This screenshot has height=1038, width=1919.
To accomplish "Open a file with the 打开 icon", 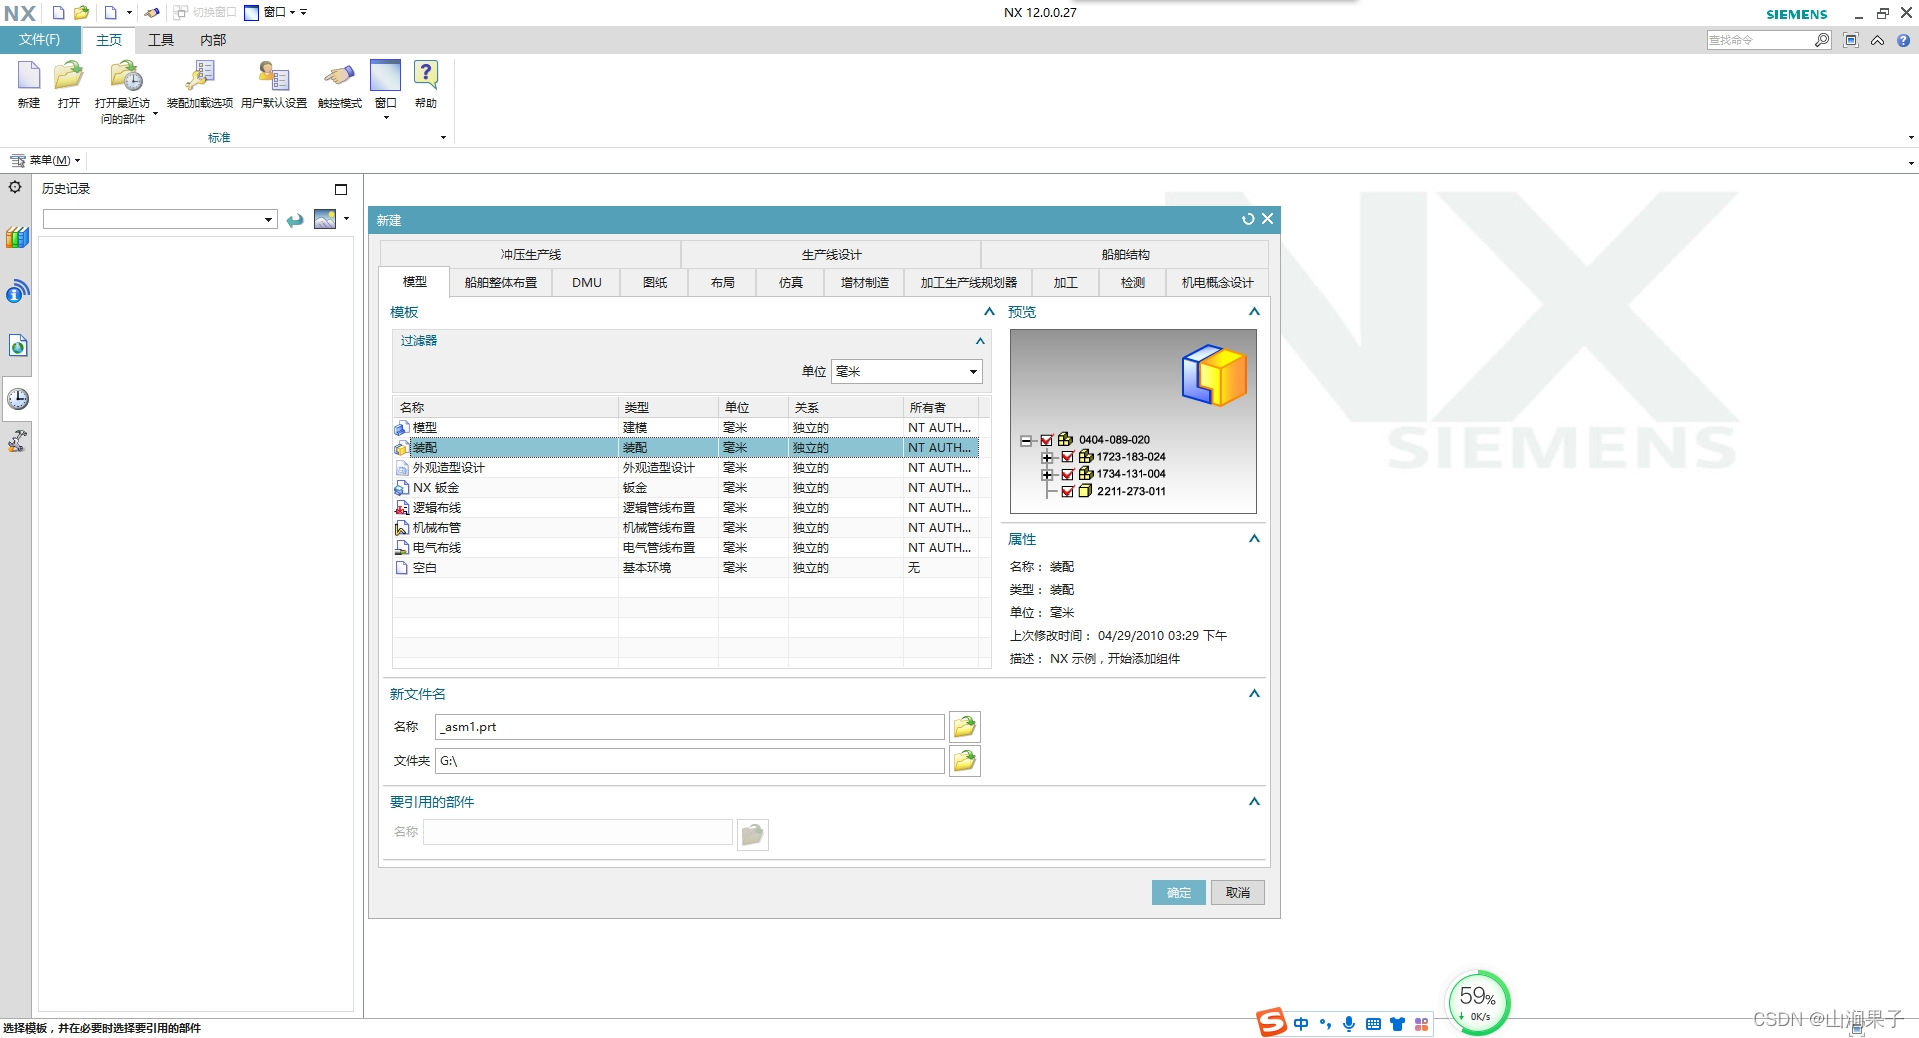I will 69,84.
